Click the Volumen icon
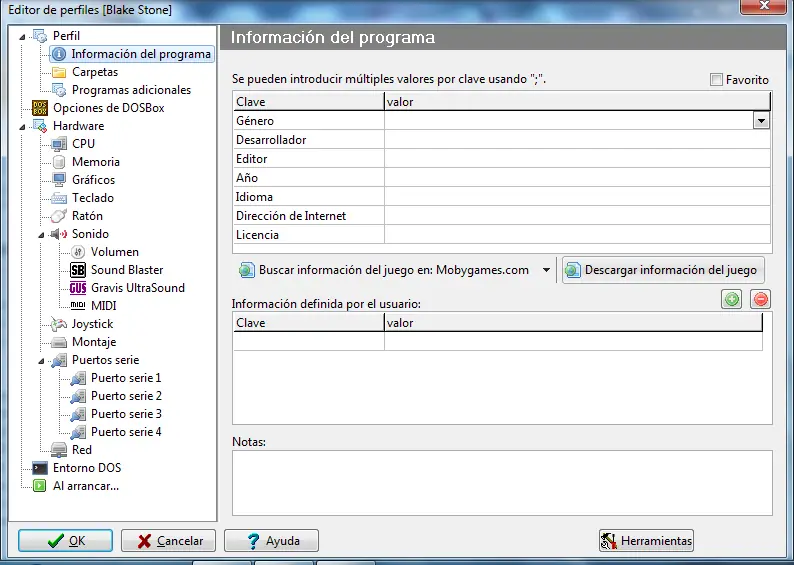Screen dimensions: 794x565 coord(78,252)
